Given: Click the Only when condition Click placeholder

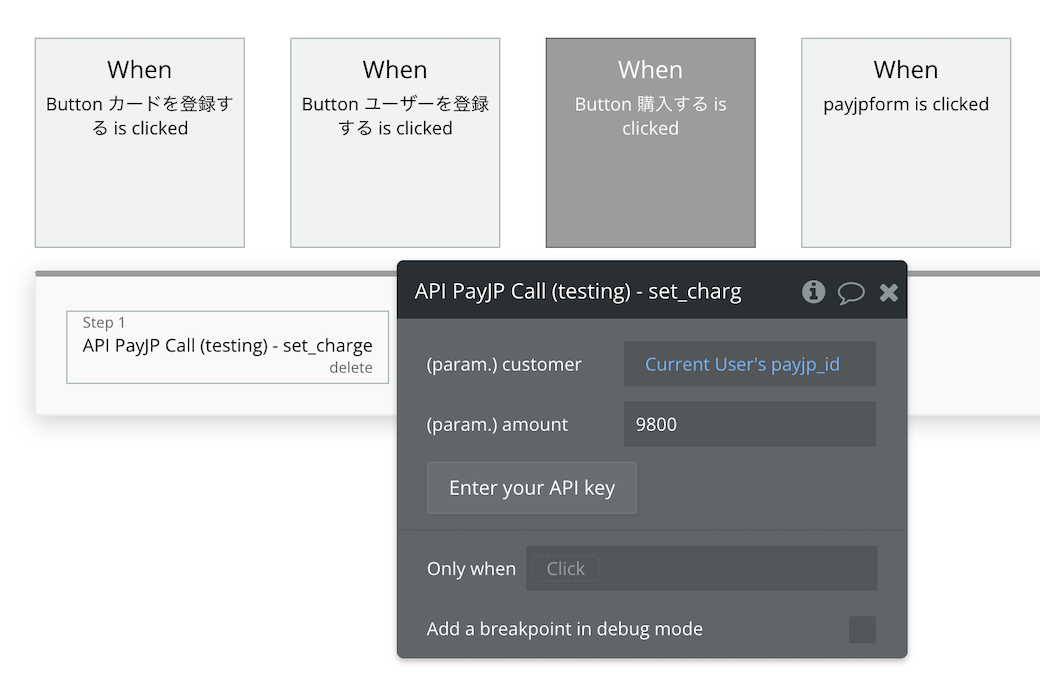Looking at the screenshot, I should (566, 569).
